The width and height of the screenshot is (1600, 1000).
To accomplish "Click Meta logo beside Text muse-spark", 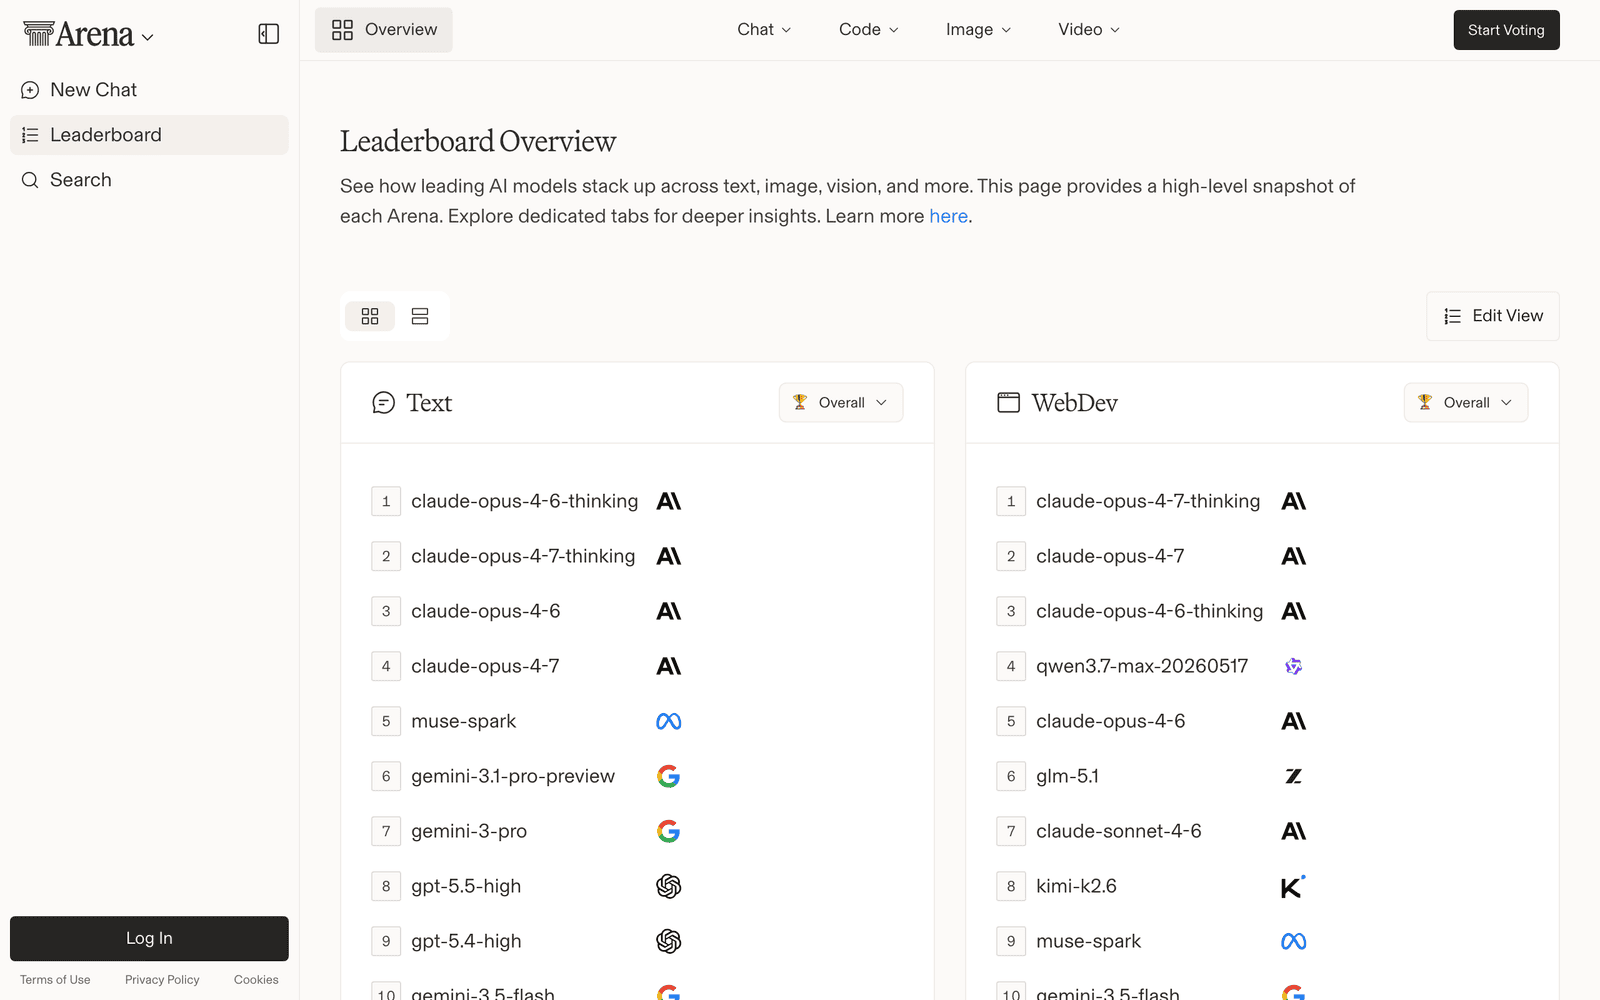I will pos(669,721).
